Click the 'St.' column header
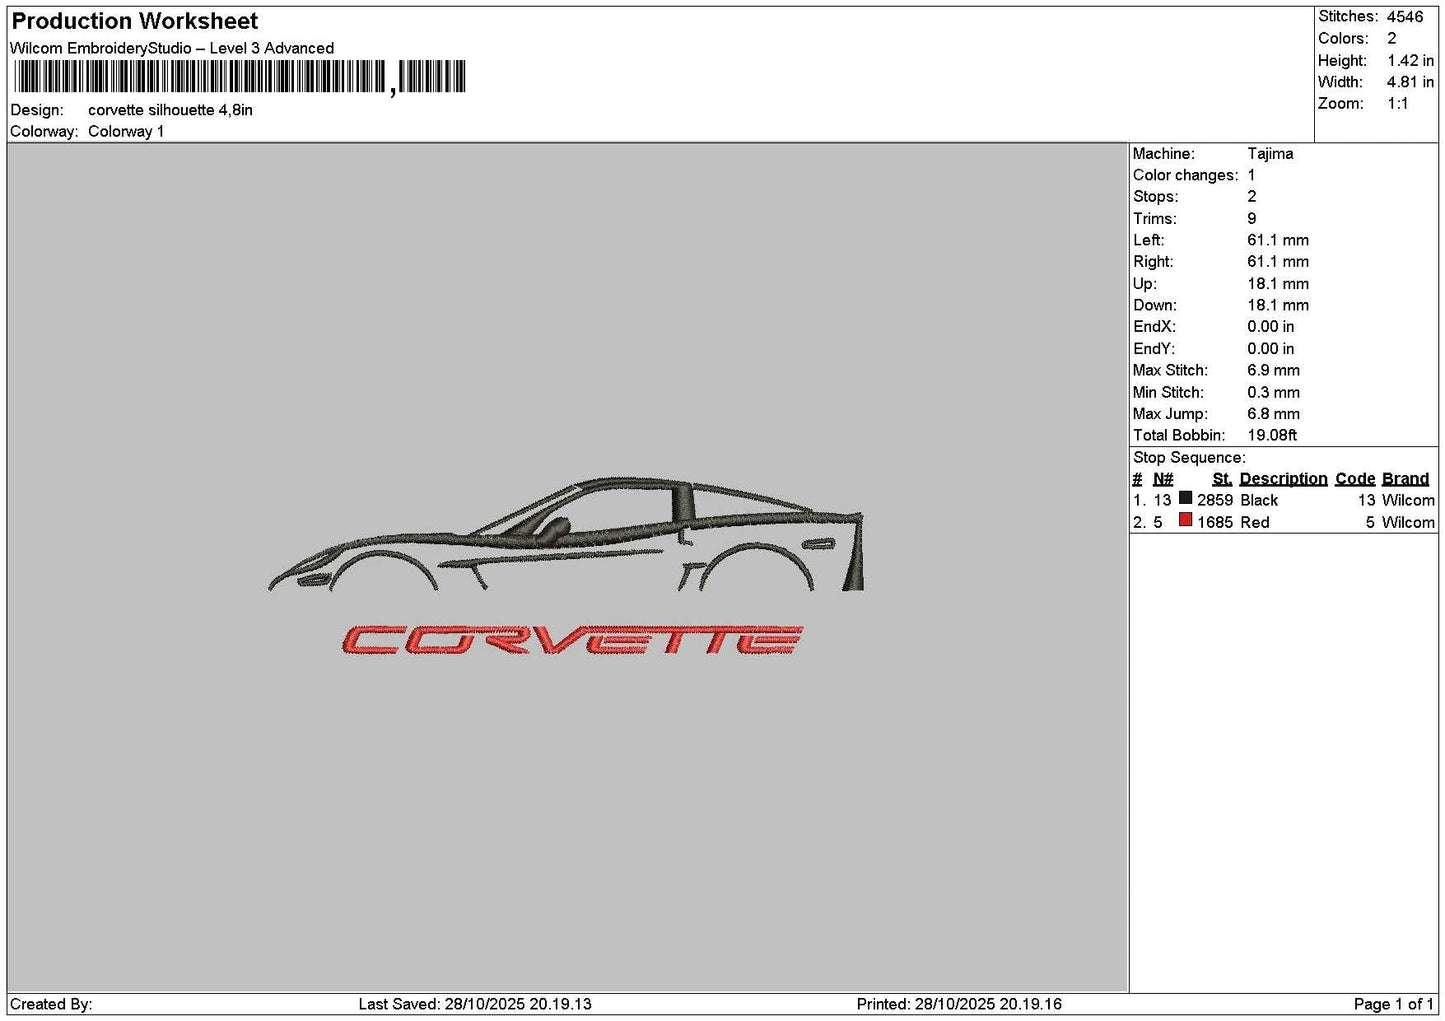Screen dimensions: 1445x1021 1222,479
